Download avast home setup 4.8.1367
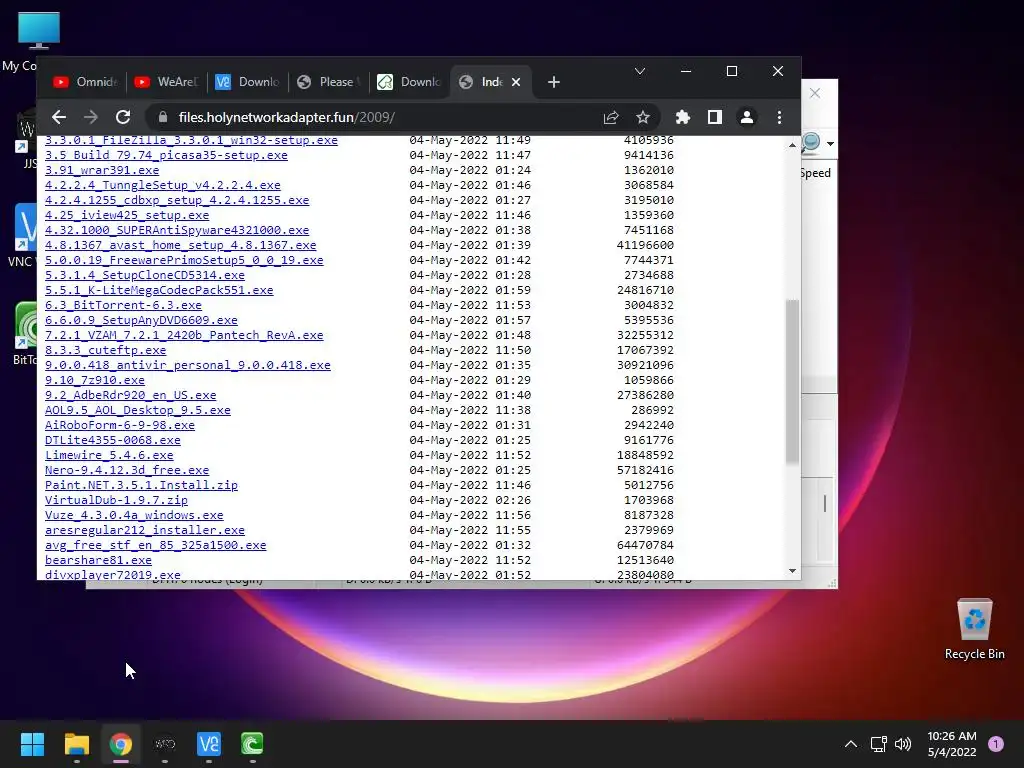This screenshot has width=1024, height=768. click(x=181, y=246)
